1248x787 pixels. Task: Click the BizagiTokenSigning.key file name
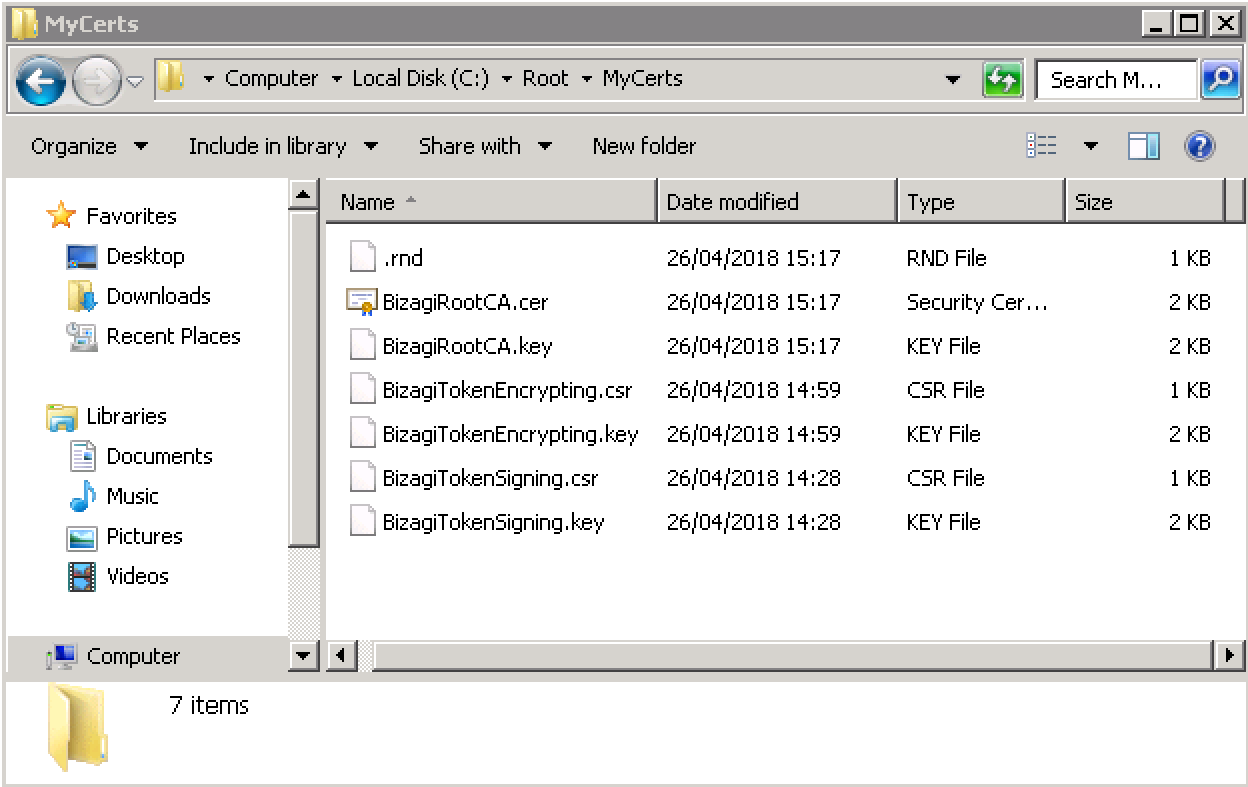(x=493, y=522)
